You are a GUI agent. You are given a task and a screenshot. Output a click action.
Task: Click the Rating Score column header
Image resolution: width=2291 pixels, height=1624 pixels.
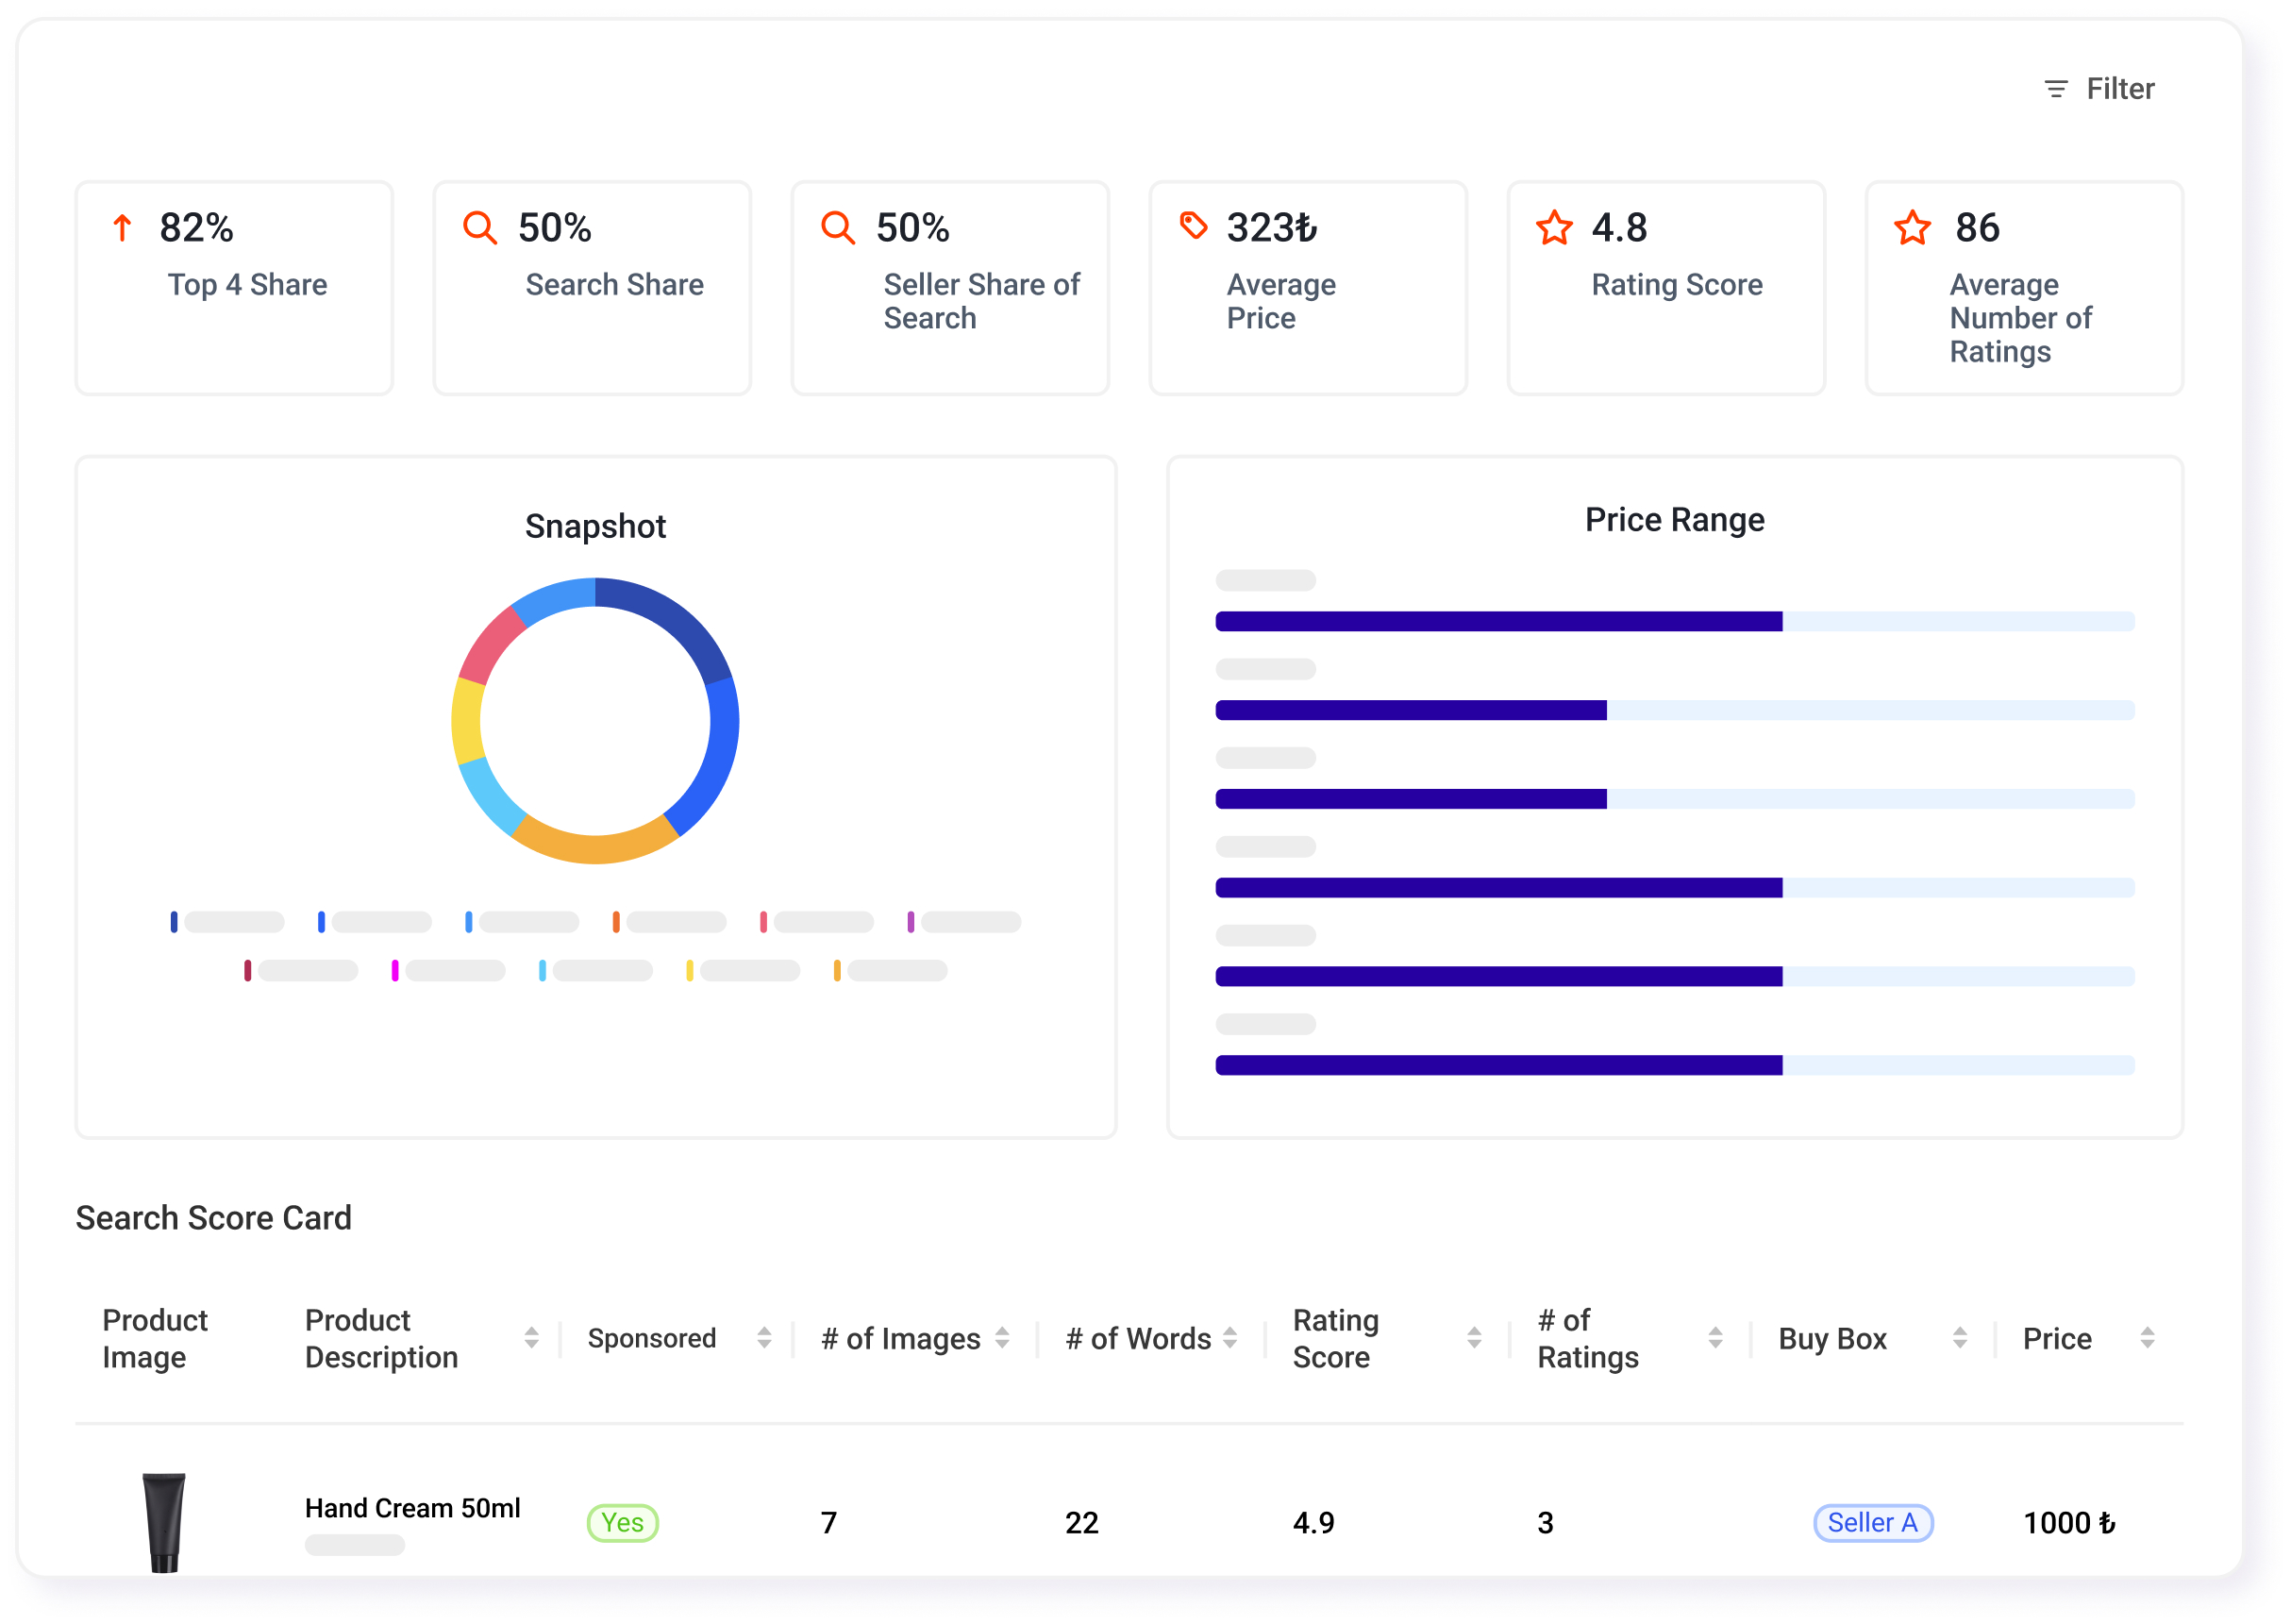tap(1335, 1338)
